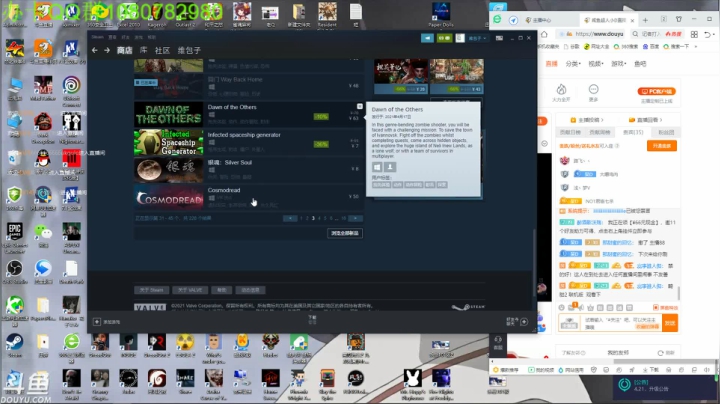Open 贡献周榜 tab in Douyu panel

[600, 132]
